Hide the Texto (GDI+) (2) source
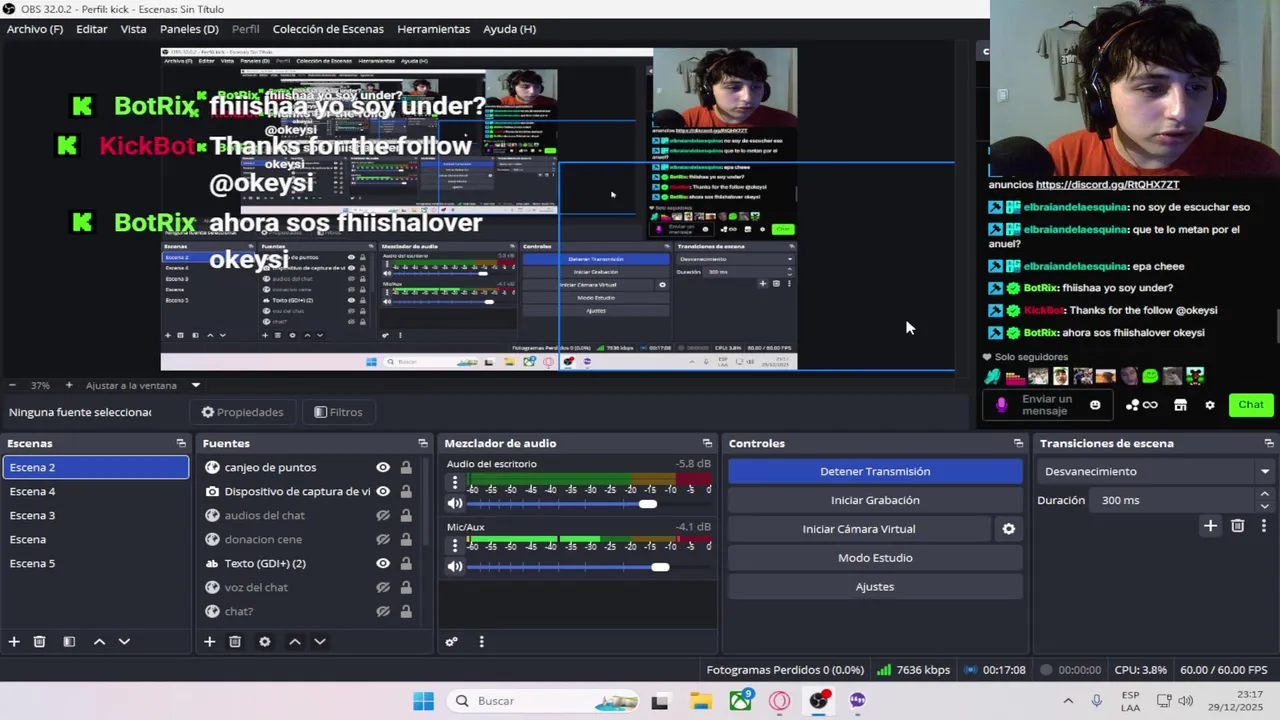This screenshot has height=720, width=1280. click(x=383, y=563)
